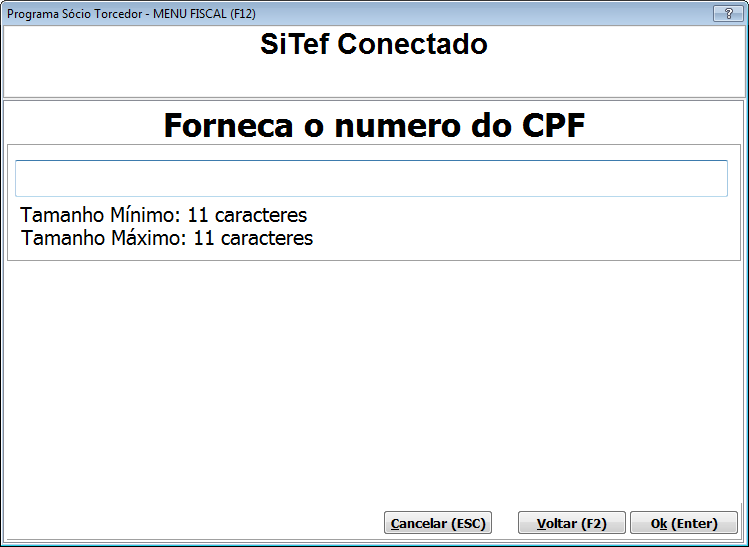Cancel the operation with Cancelar (ESC)
749x547 pixels.
click(438, 523)
